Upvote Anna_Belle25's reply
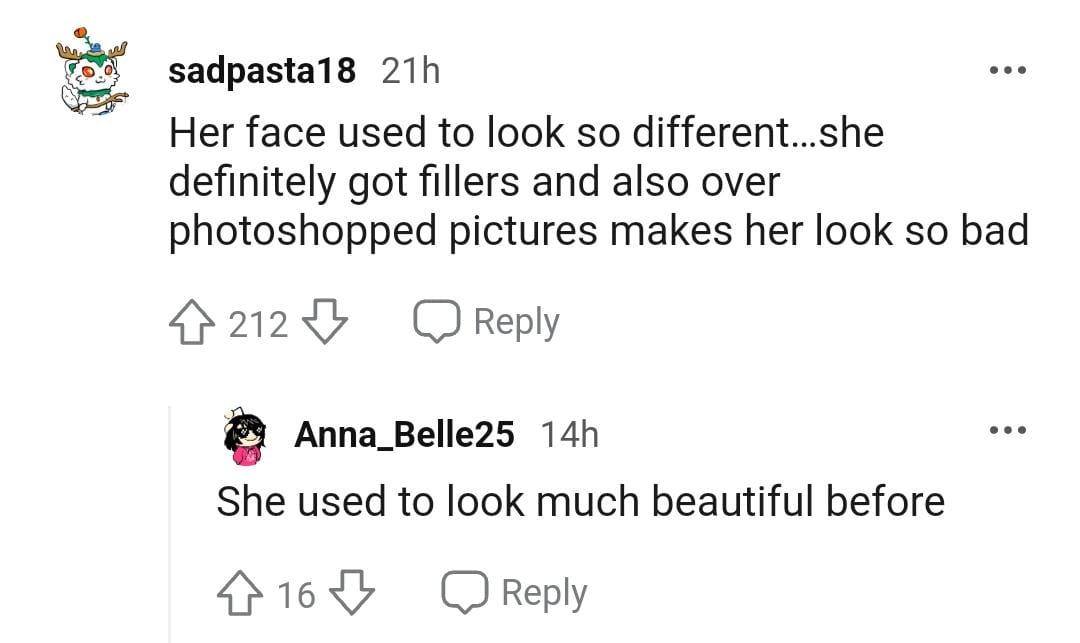The height and width of the screenshot is (643, 1080). pos(241,593)
